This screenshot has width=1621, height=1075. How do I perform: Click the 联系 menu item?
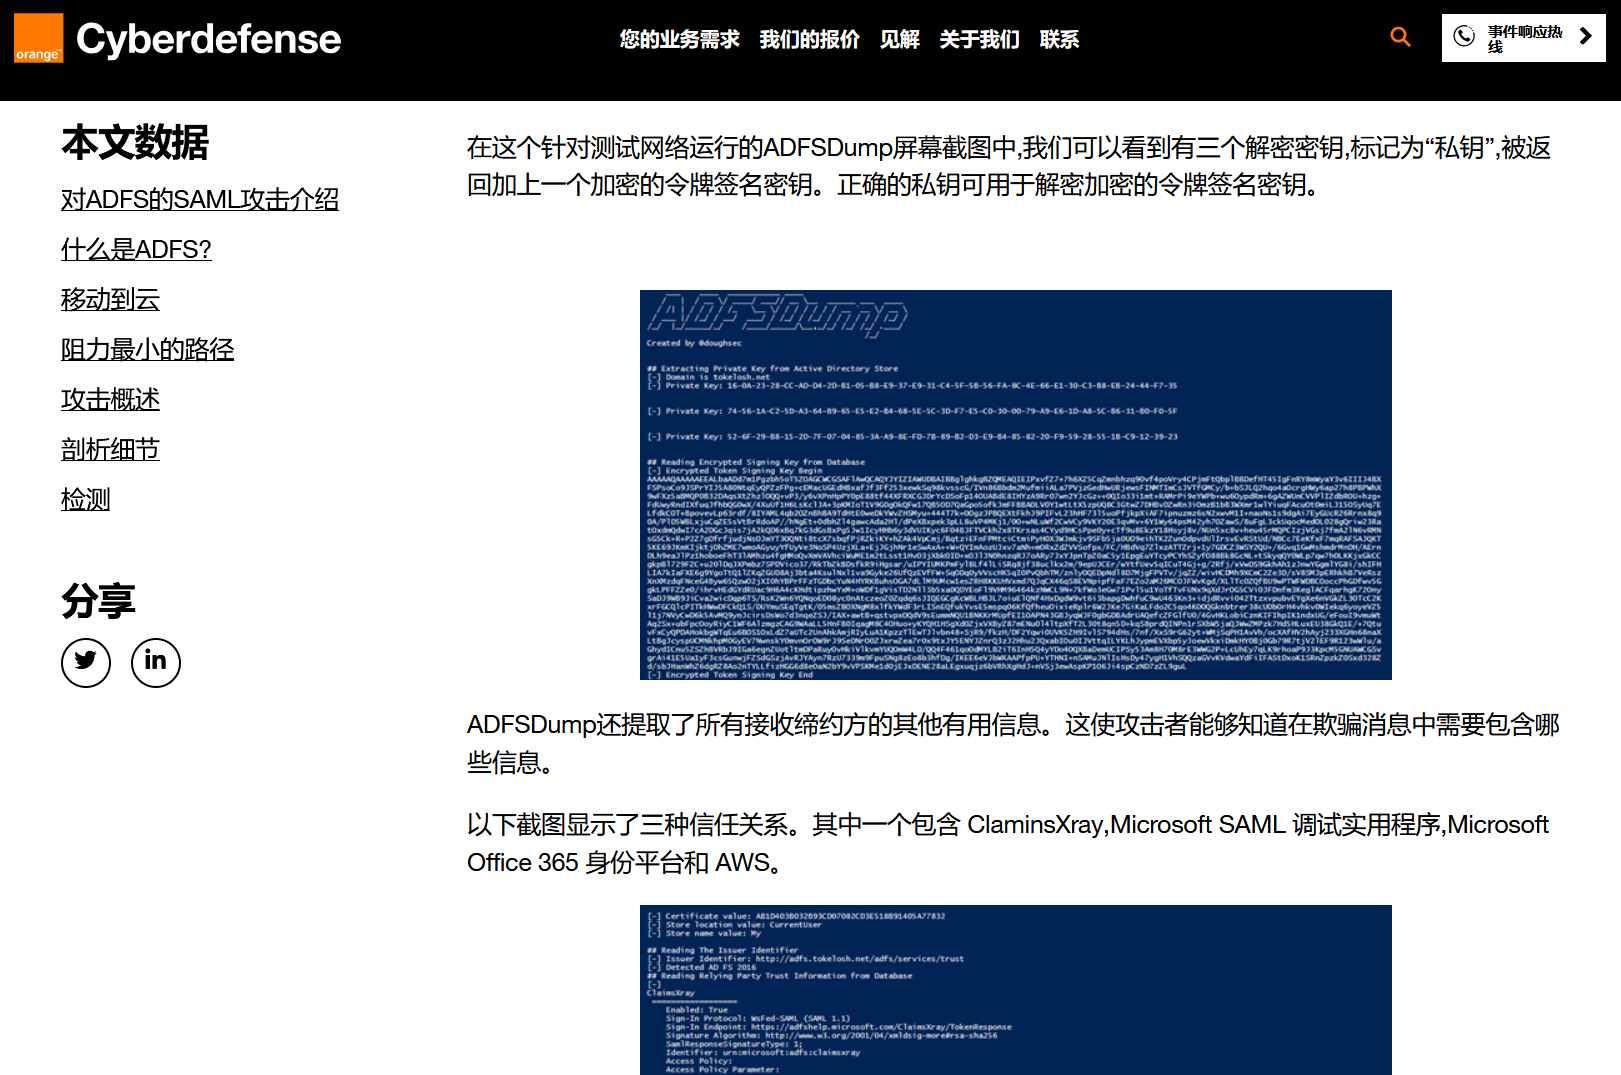(x=1059, y=39)
